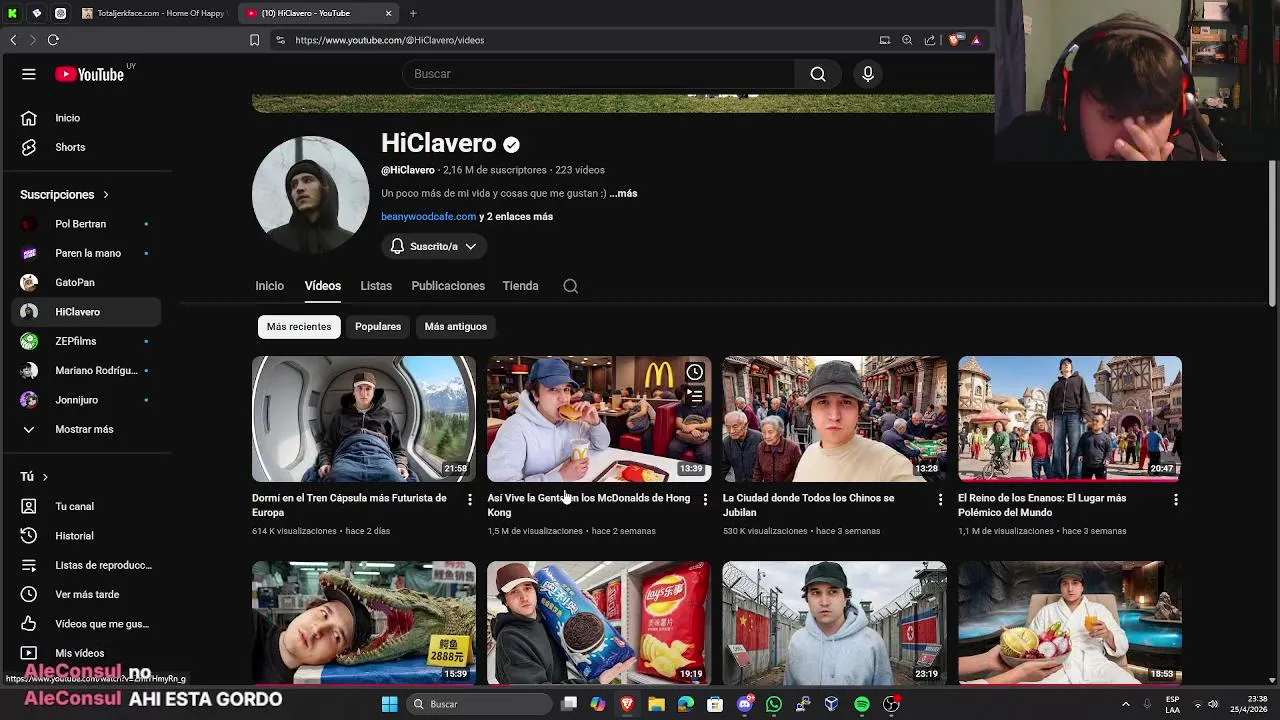The height and width of the screenshot is (720, 1280).
Task: Start voice search with the microphone icon
Action: [868, 74]
